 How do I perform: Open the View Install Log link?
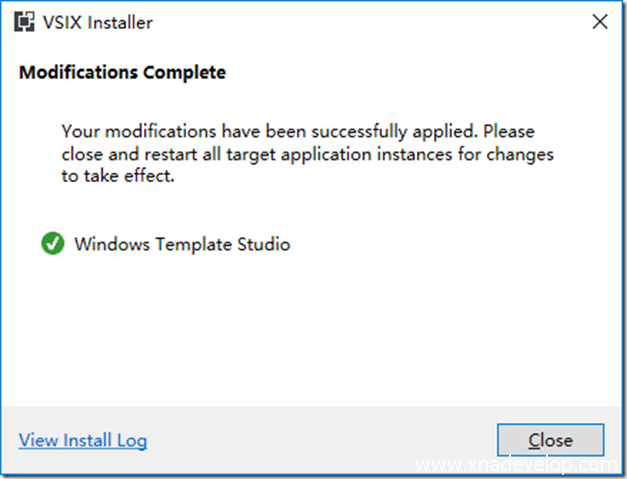83,440
